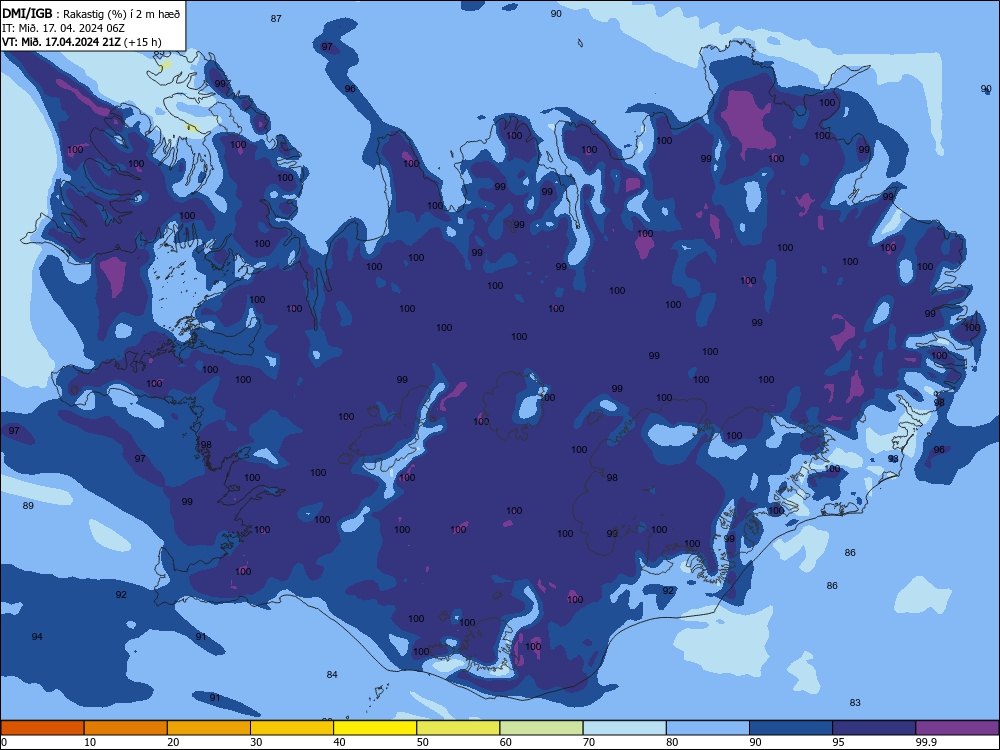The width and height of the screenshot is (1000, 750).
Task: Click the legend scale label '30'
Action: tap(256, 742)
